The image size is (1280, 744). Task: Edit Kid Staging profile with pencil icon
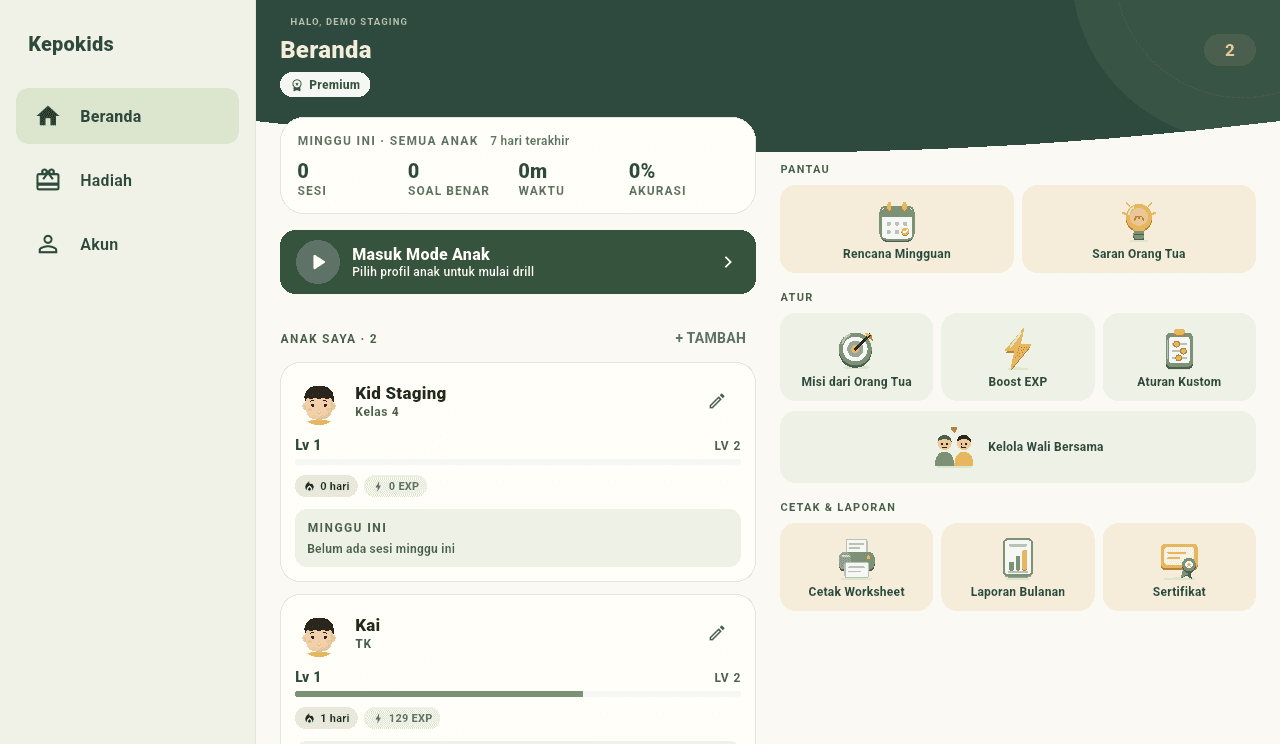pyautogui.click(x=717, y=401)
